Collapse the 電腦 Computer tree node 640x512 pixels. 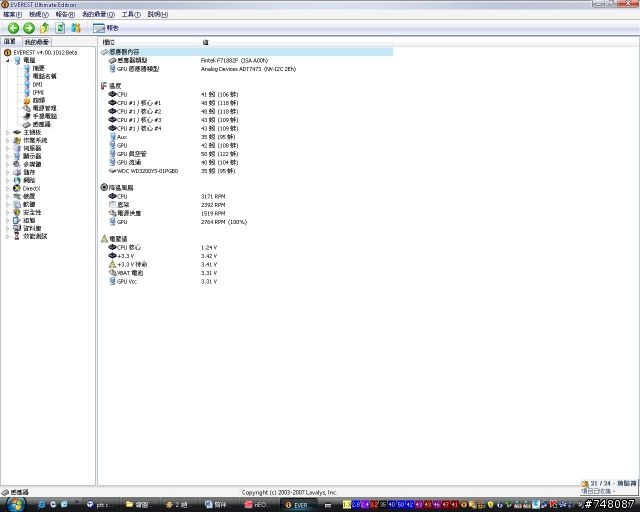point(7,60)
